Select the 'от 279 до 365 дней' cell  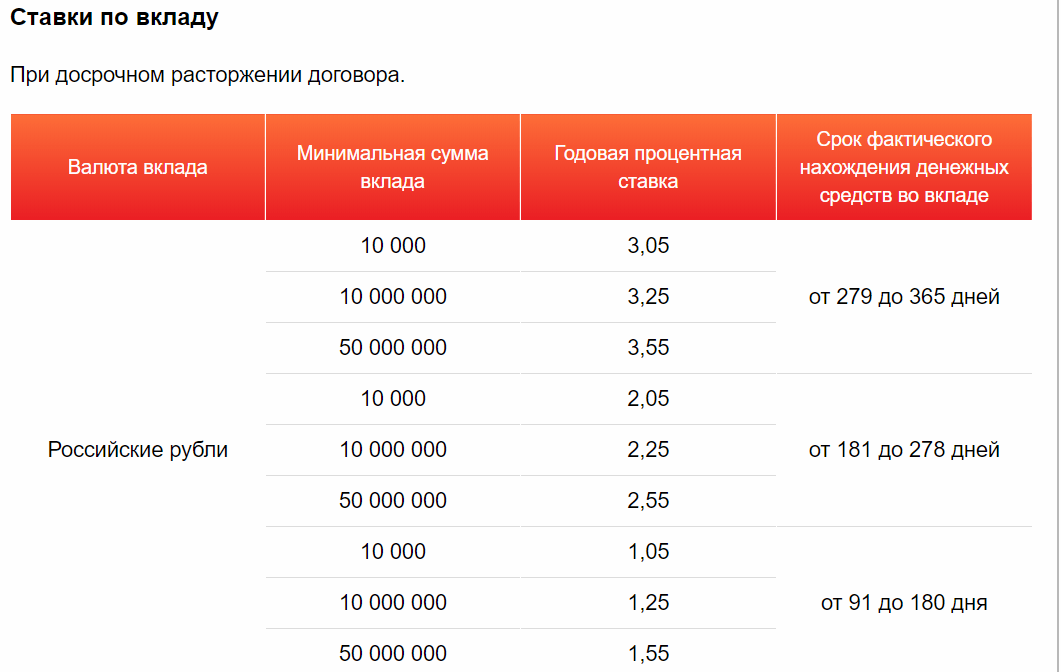click(904, 296)
